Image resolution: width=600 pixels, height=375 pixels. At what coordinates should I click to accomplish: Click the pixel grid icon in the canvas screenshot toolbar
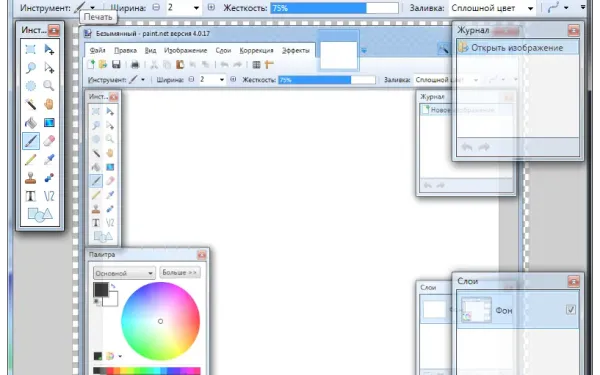pyautogui.click(x=256, y=65)
